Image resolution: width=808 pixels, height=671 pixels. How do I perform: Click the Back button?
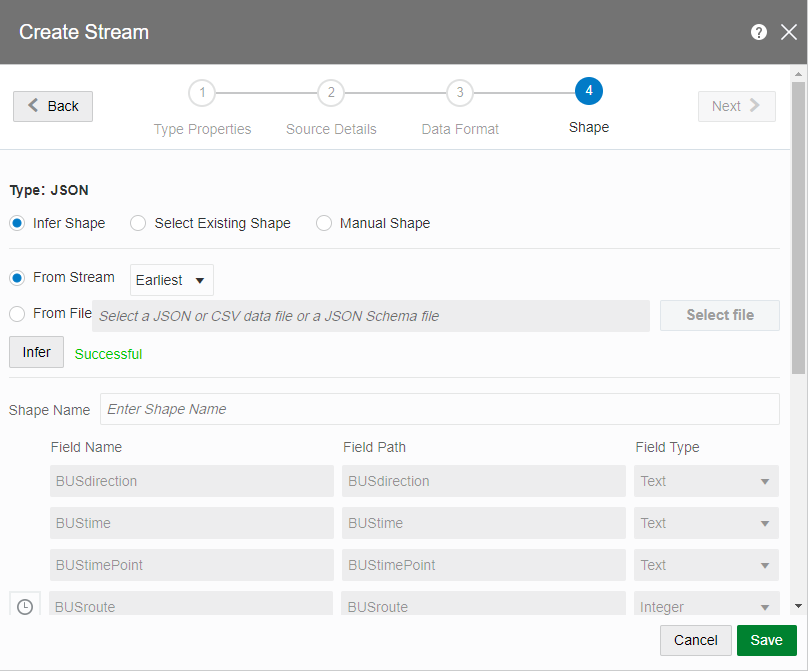coord(53,106)
